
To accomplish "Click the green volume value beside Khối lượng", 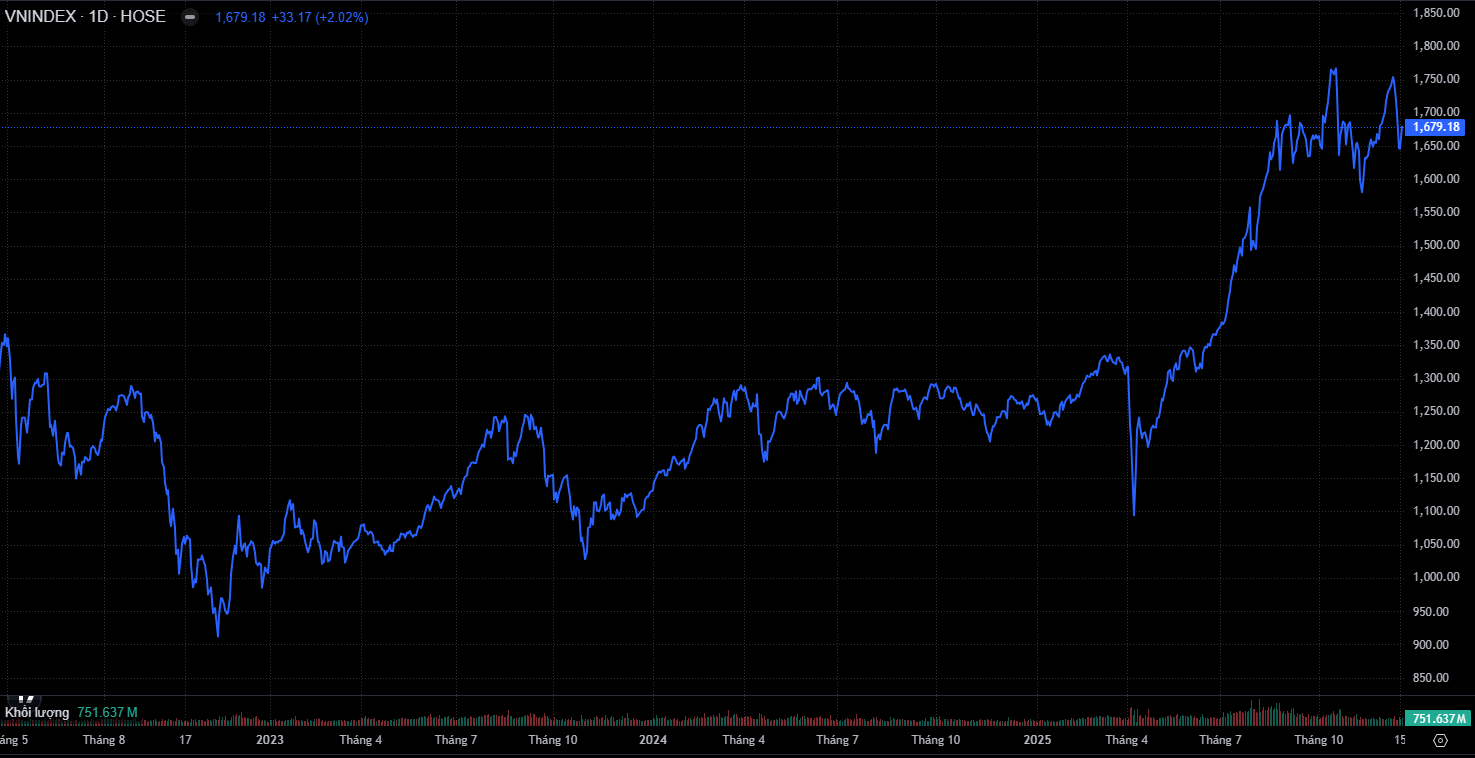I will point(107,713).
